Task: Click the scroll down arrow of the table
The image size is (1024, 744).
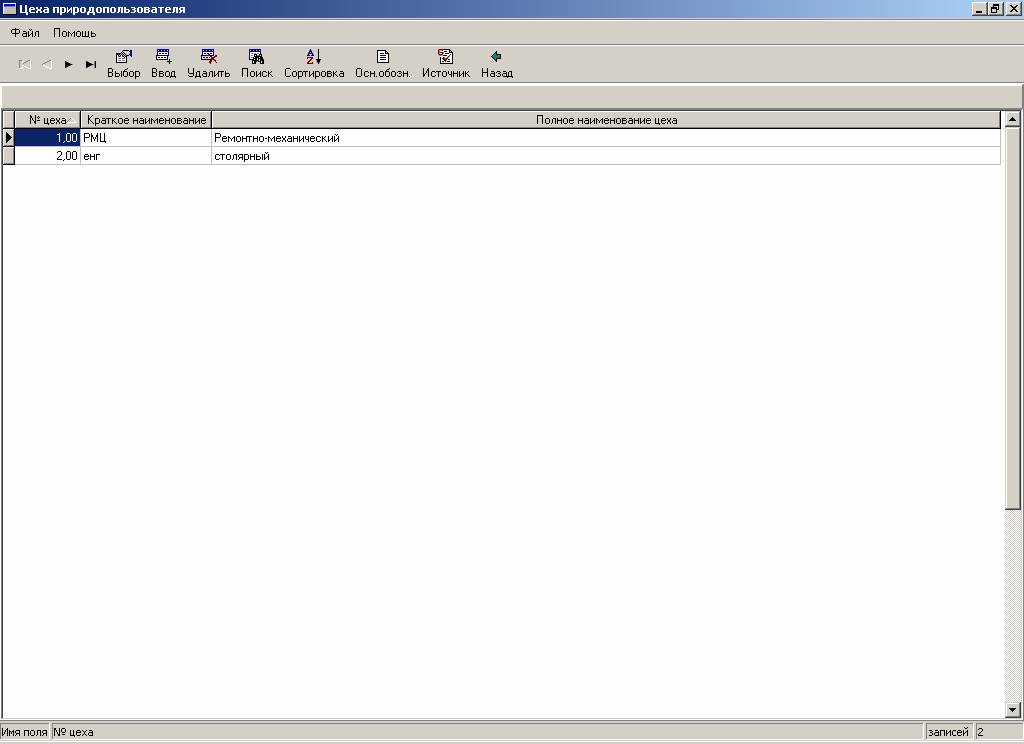Action: [1012, 709]
